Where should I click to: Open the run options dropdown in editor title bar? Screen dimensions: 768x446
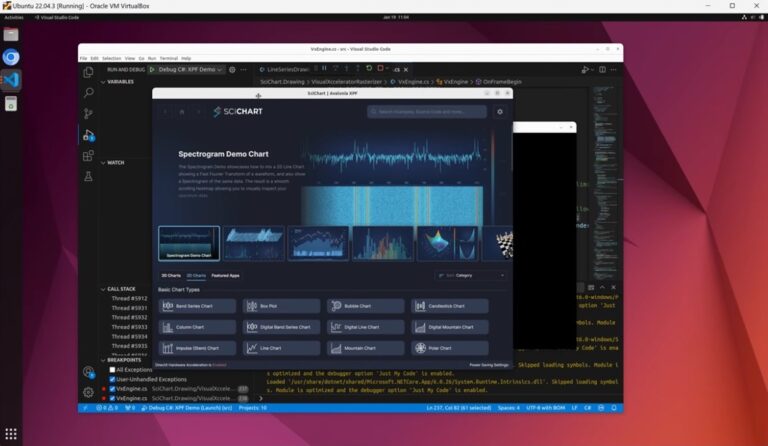592,70
